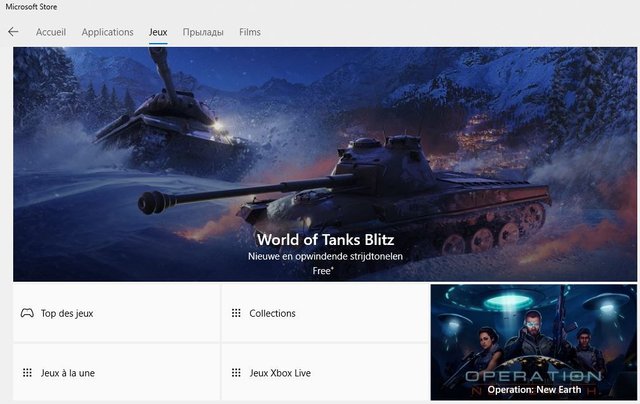This screenshot has width=640, height=404.
Task: Open the World of Tanks Blitz banner
Action: [x=325, y=164]
